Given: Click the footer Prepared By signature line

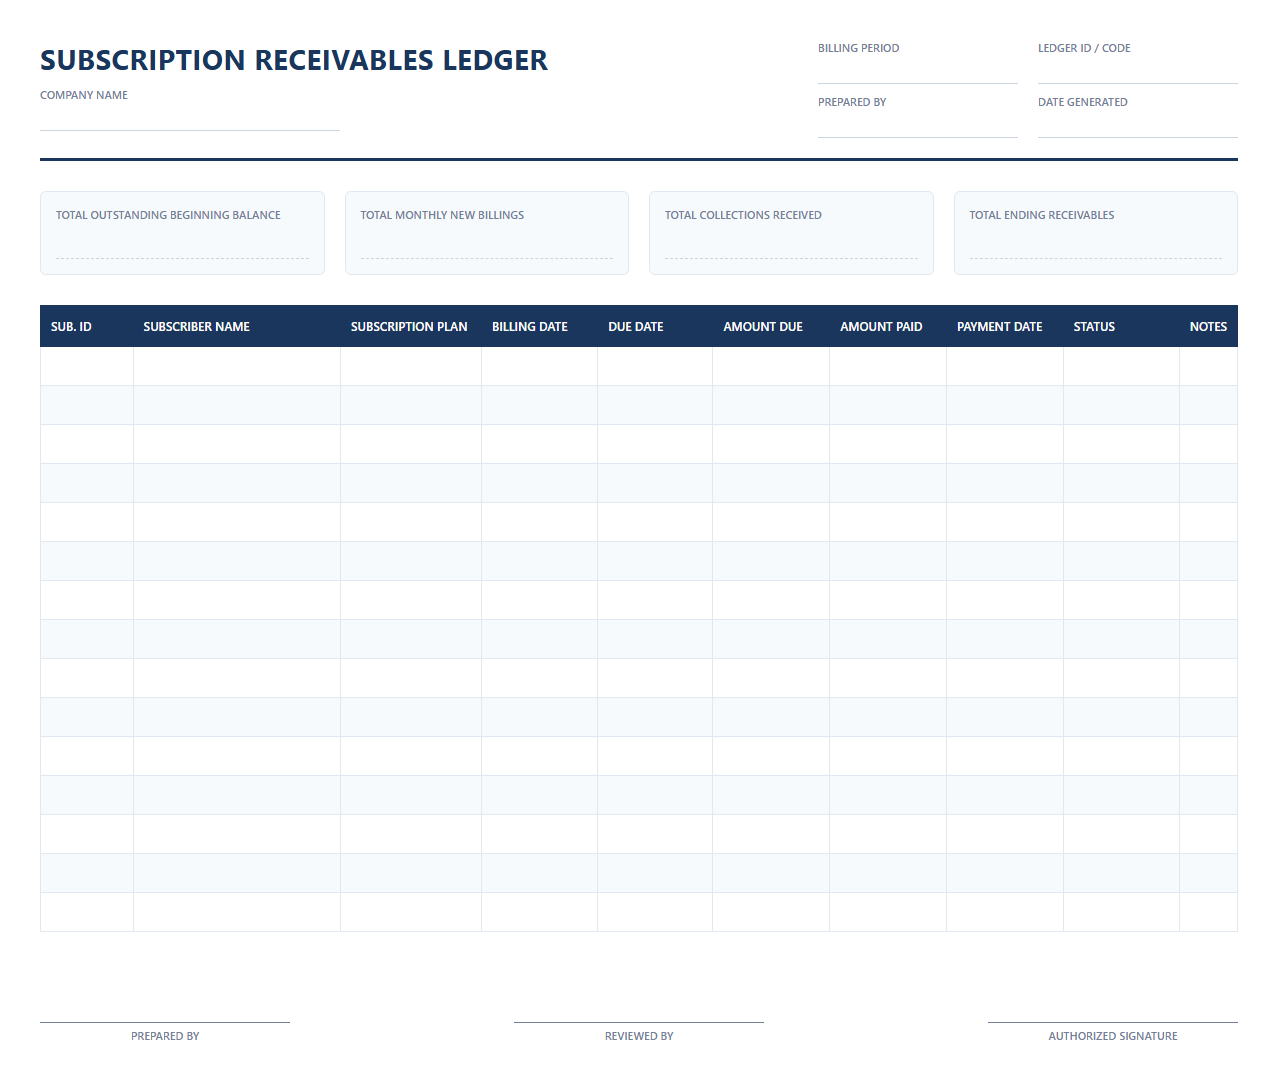Looking at the screenshot, I should tap(165, 1022).
